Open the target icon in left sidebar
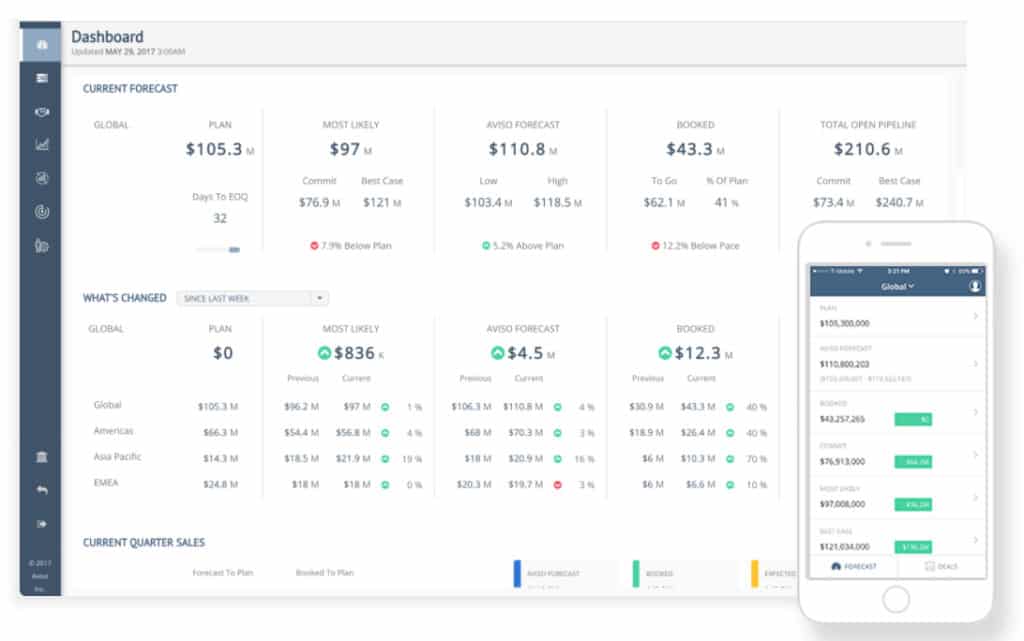This screenshot has height=641, width=1024. (41, 212)
